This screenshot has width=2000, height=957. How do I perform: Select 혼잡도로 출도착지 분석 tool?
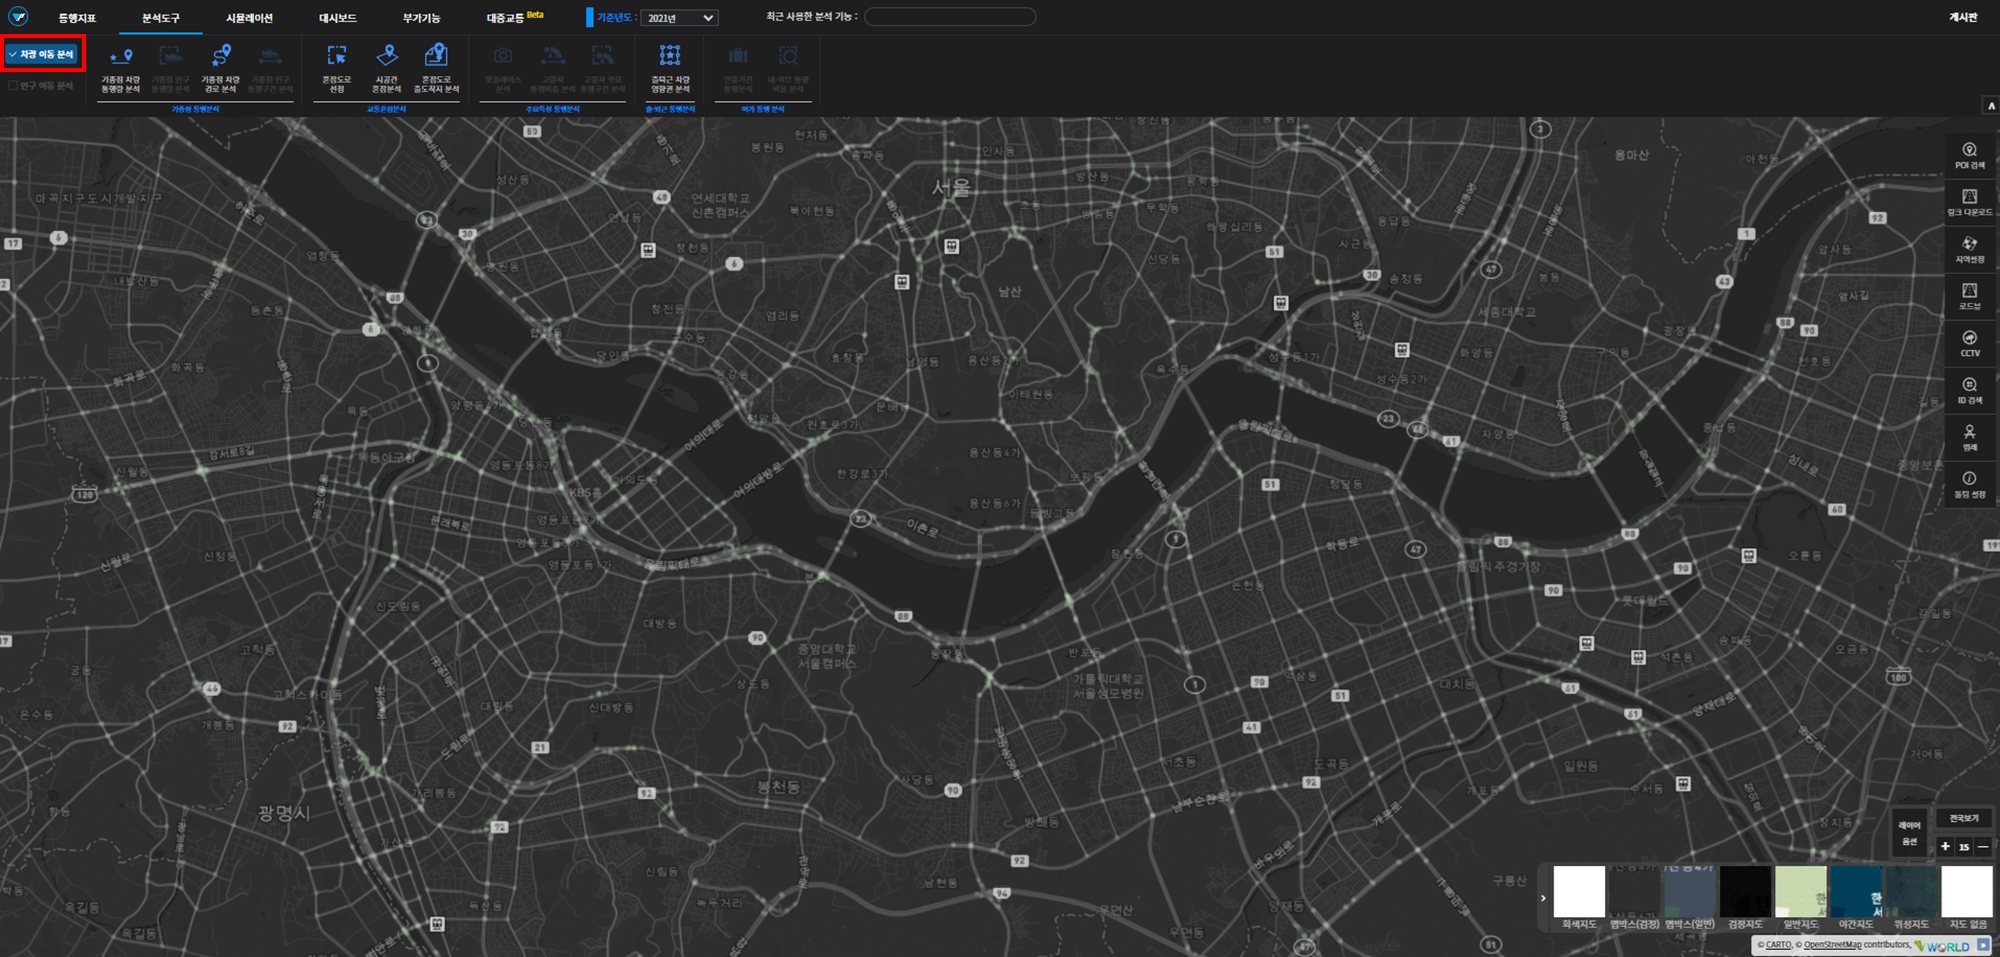click(x=436, y=69)
